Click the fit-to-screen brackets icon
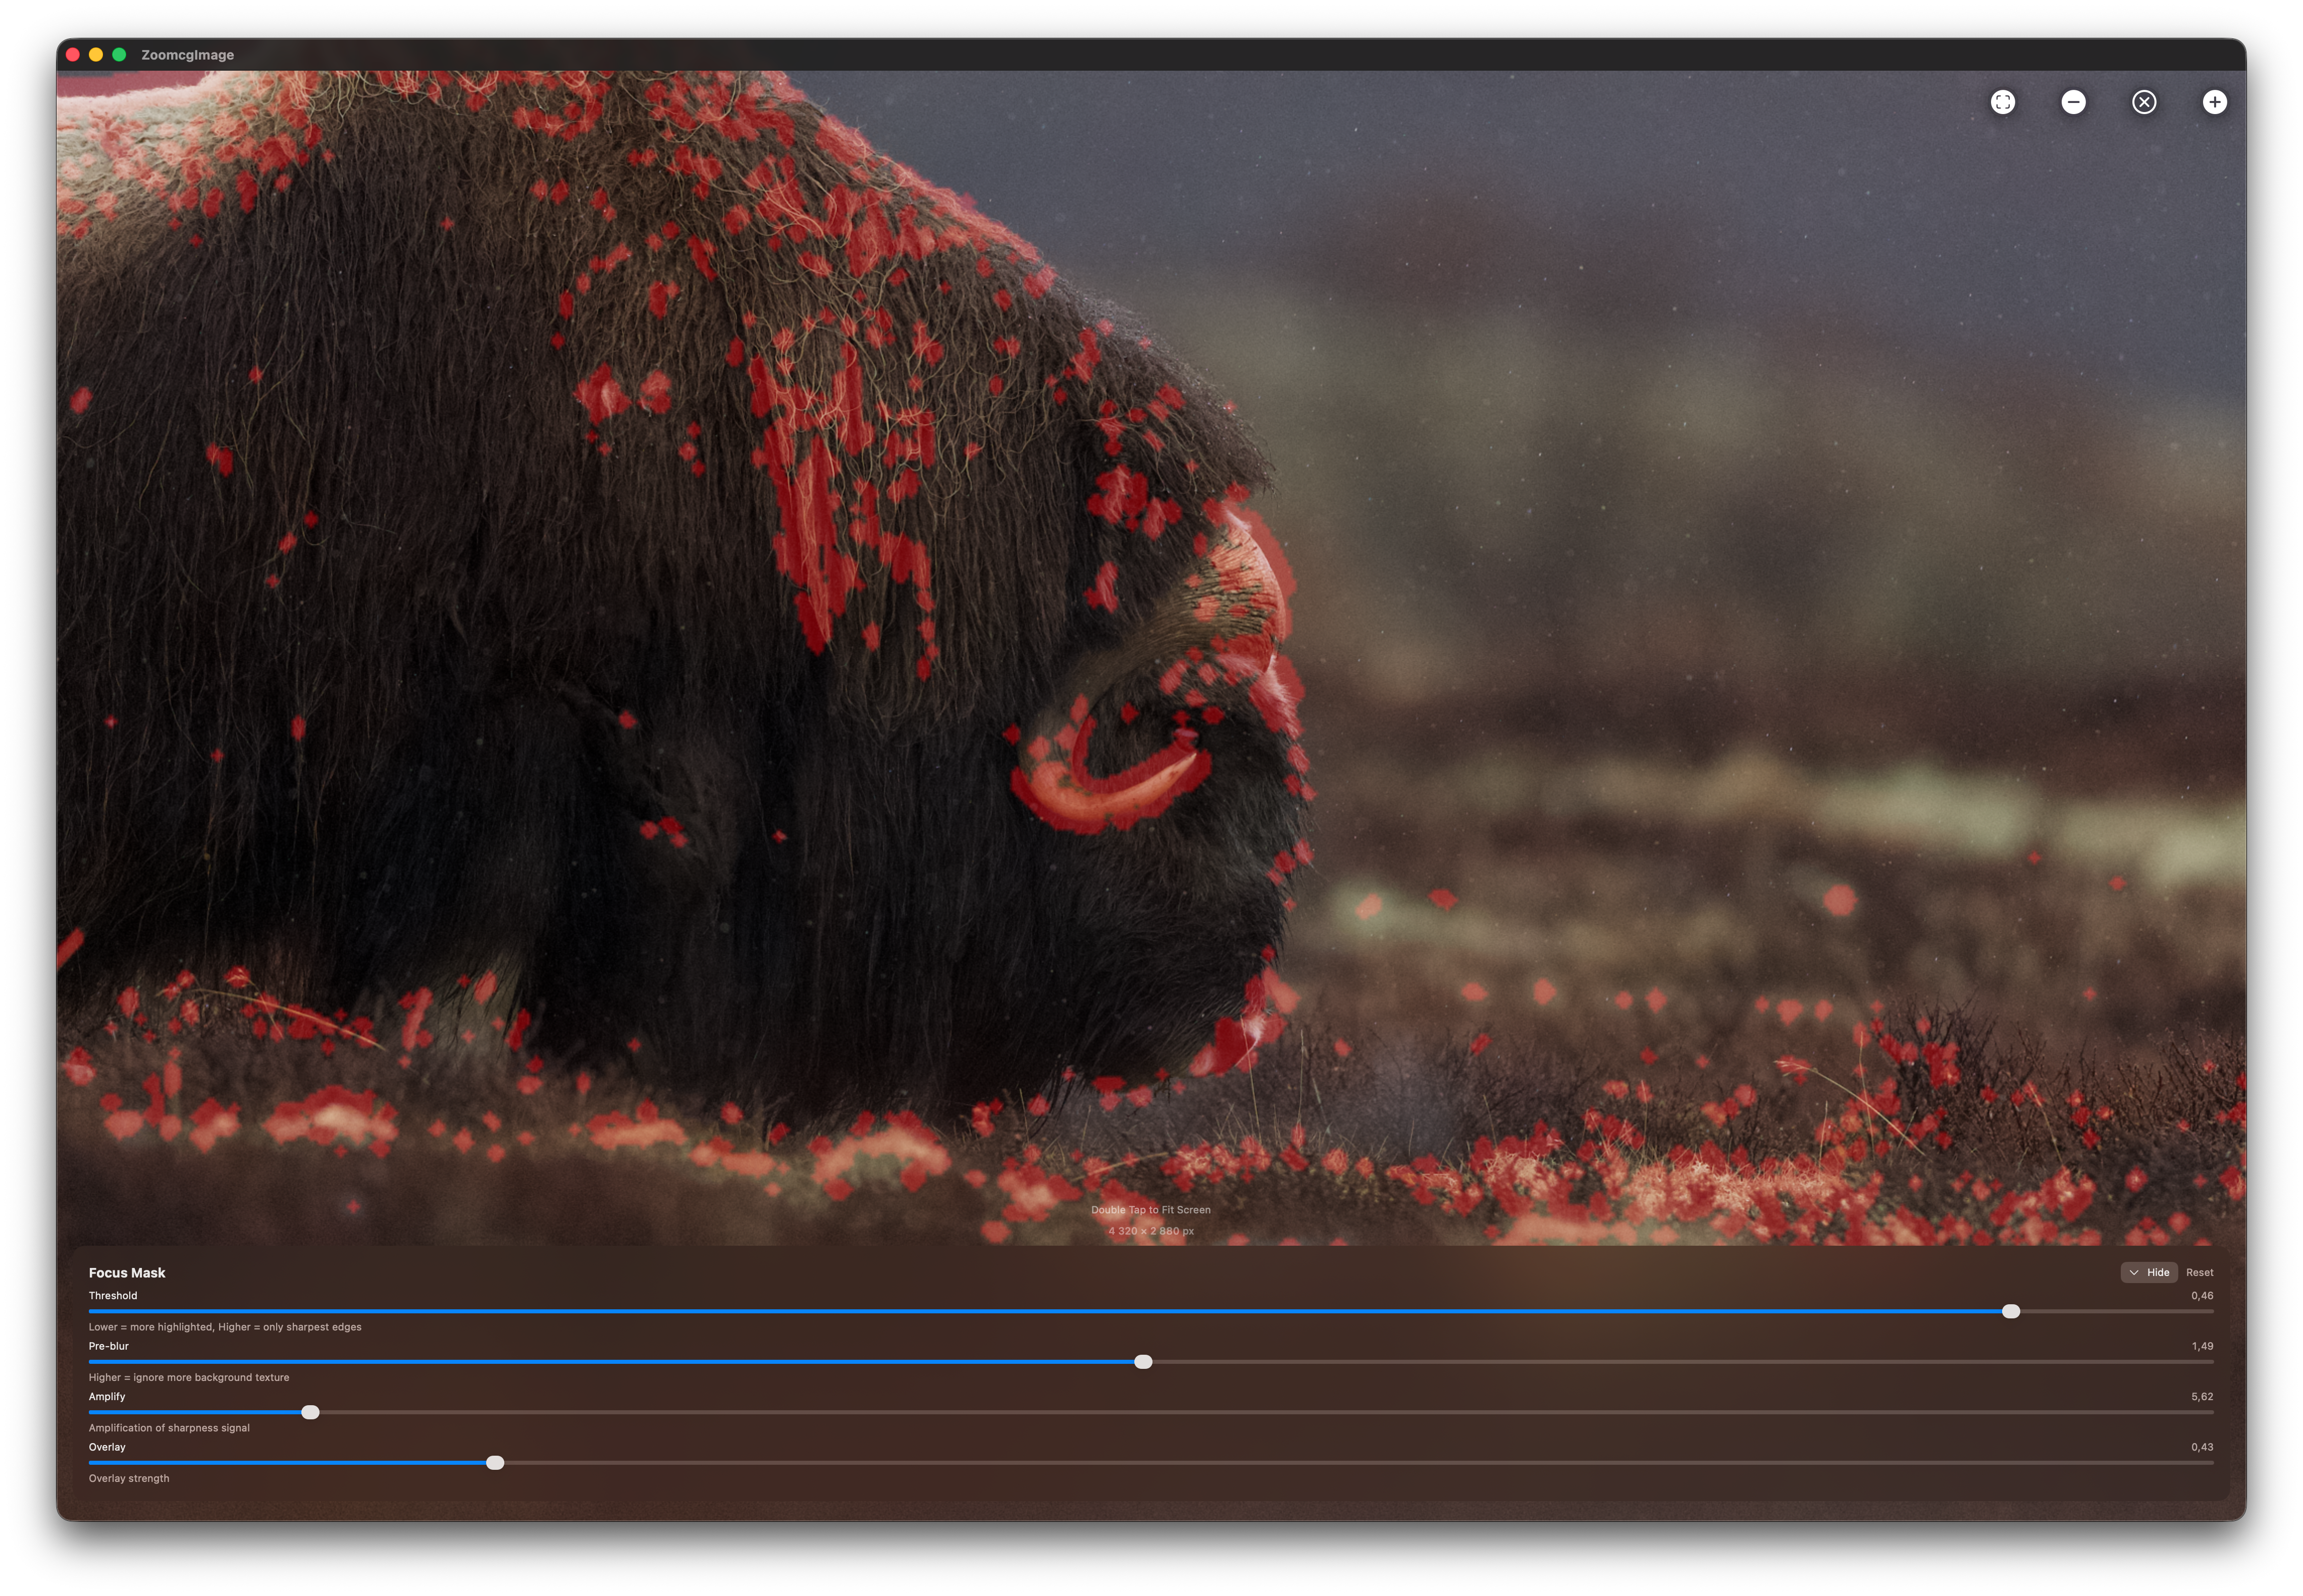2303x1596 pixels. (x=2002, y=102)
